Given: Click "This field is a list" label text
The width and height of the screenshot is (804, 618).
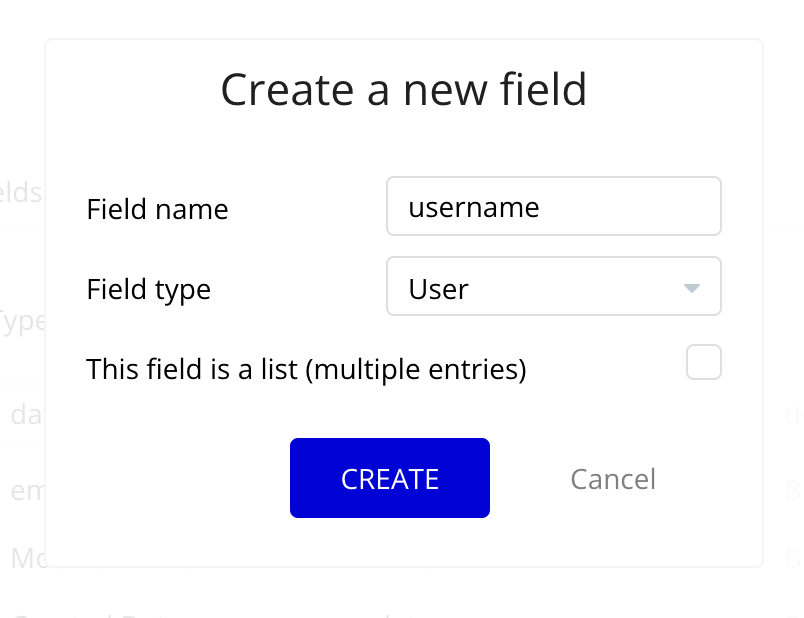Looking at the screenshot, I should (x=306, y=370).
